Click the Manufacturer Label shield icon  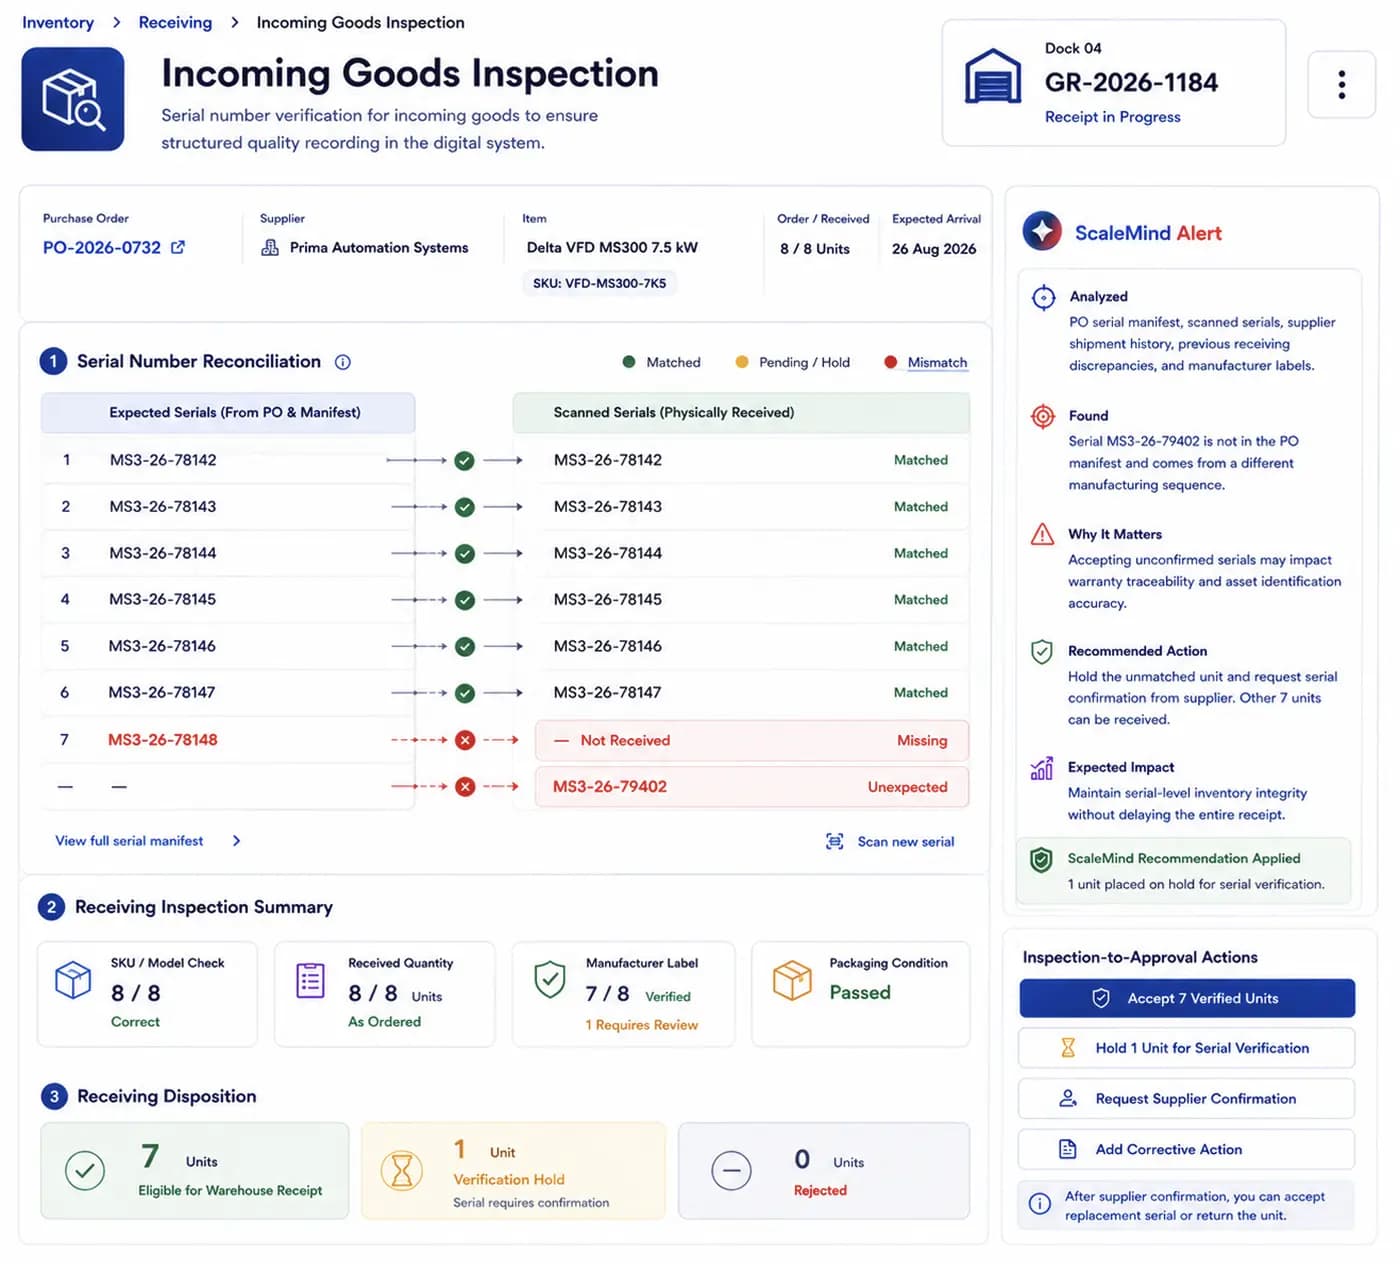pos(550,980)
